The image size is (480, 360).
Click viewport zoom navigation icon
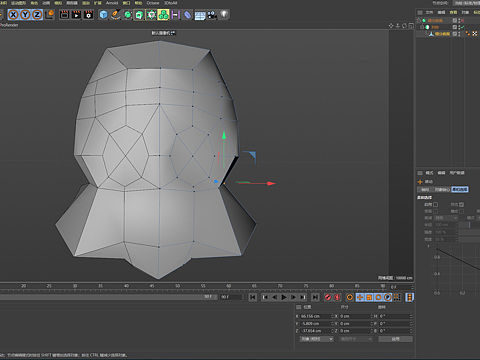point(398,26)
